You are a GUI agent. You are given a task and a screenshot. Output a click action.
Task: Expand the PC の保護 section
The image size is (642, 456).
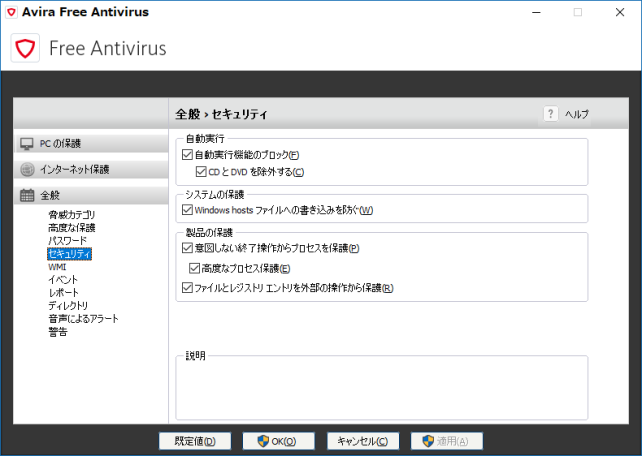91,144
